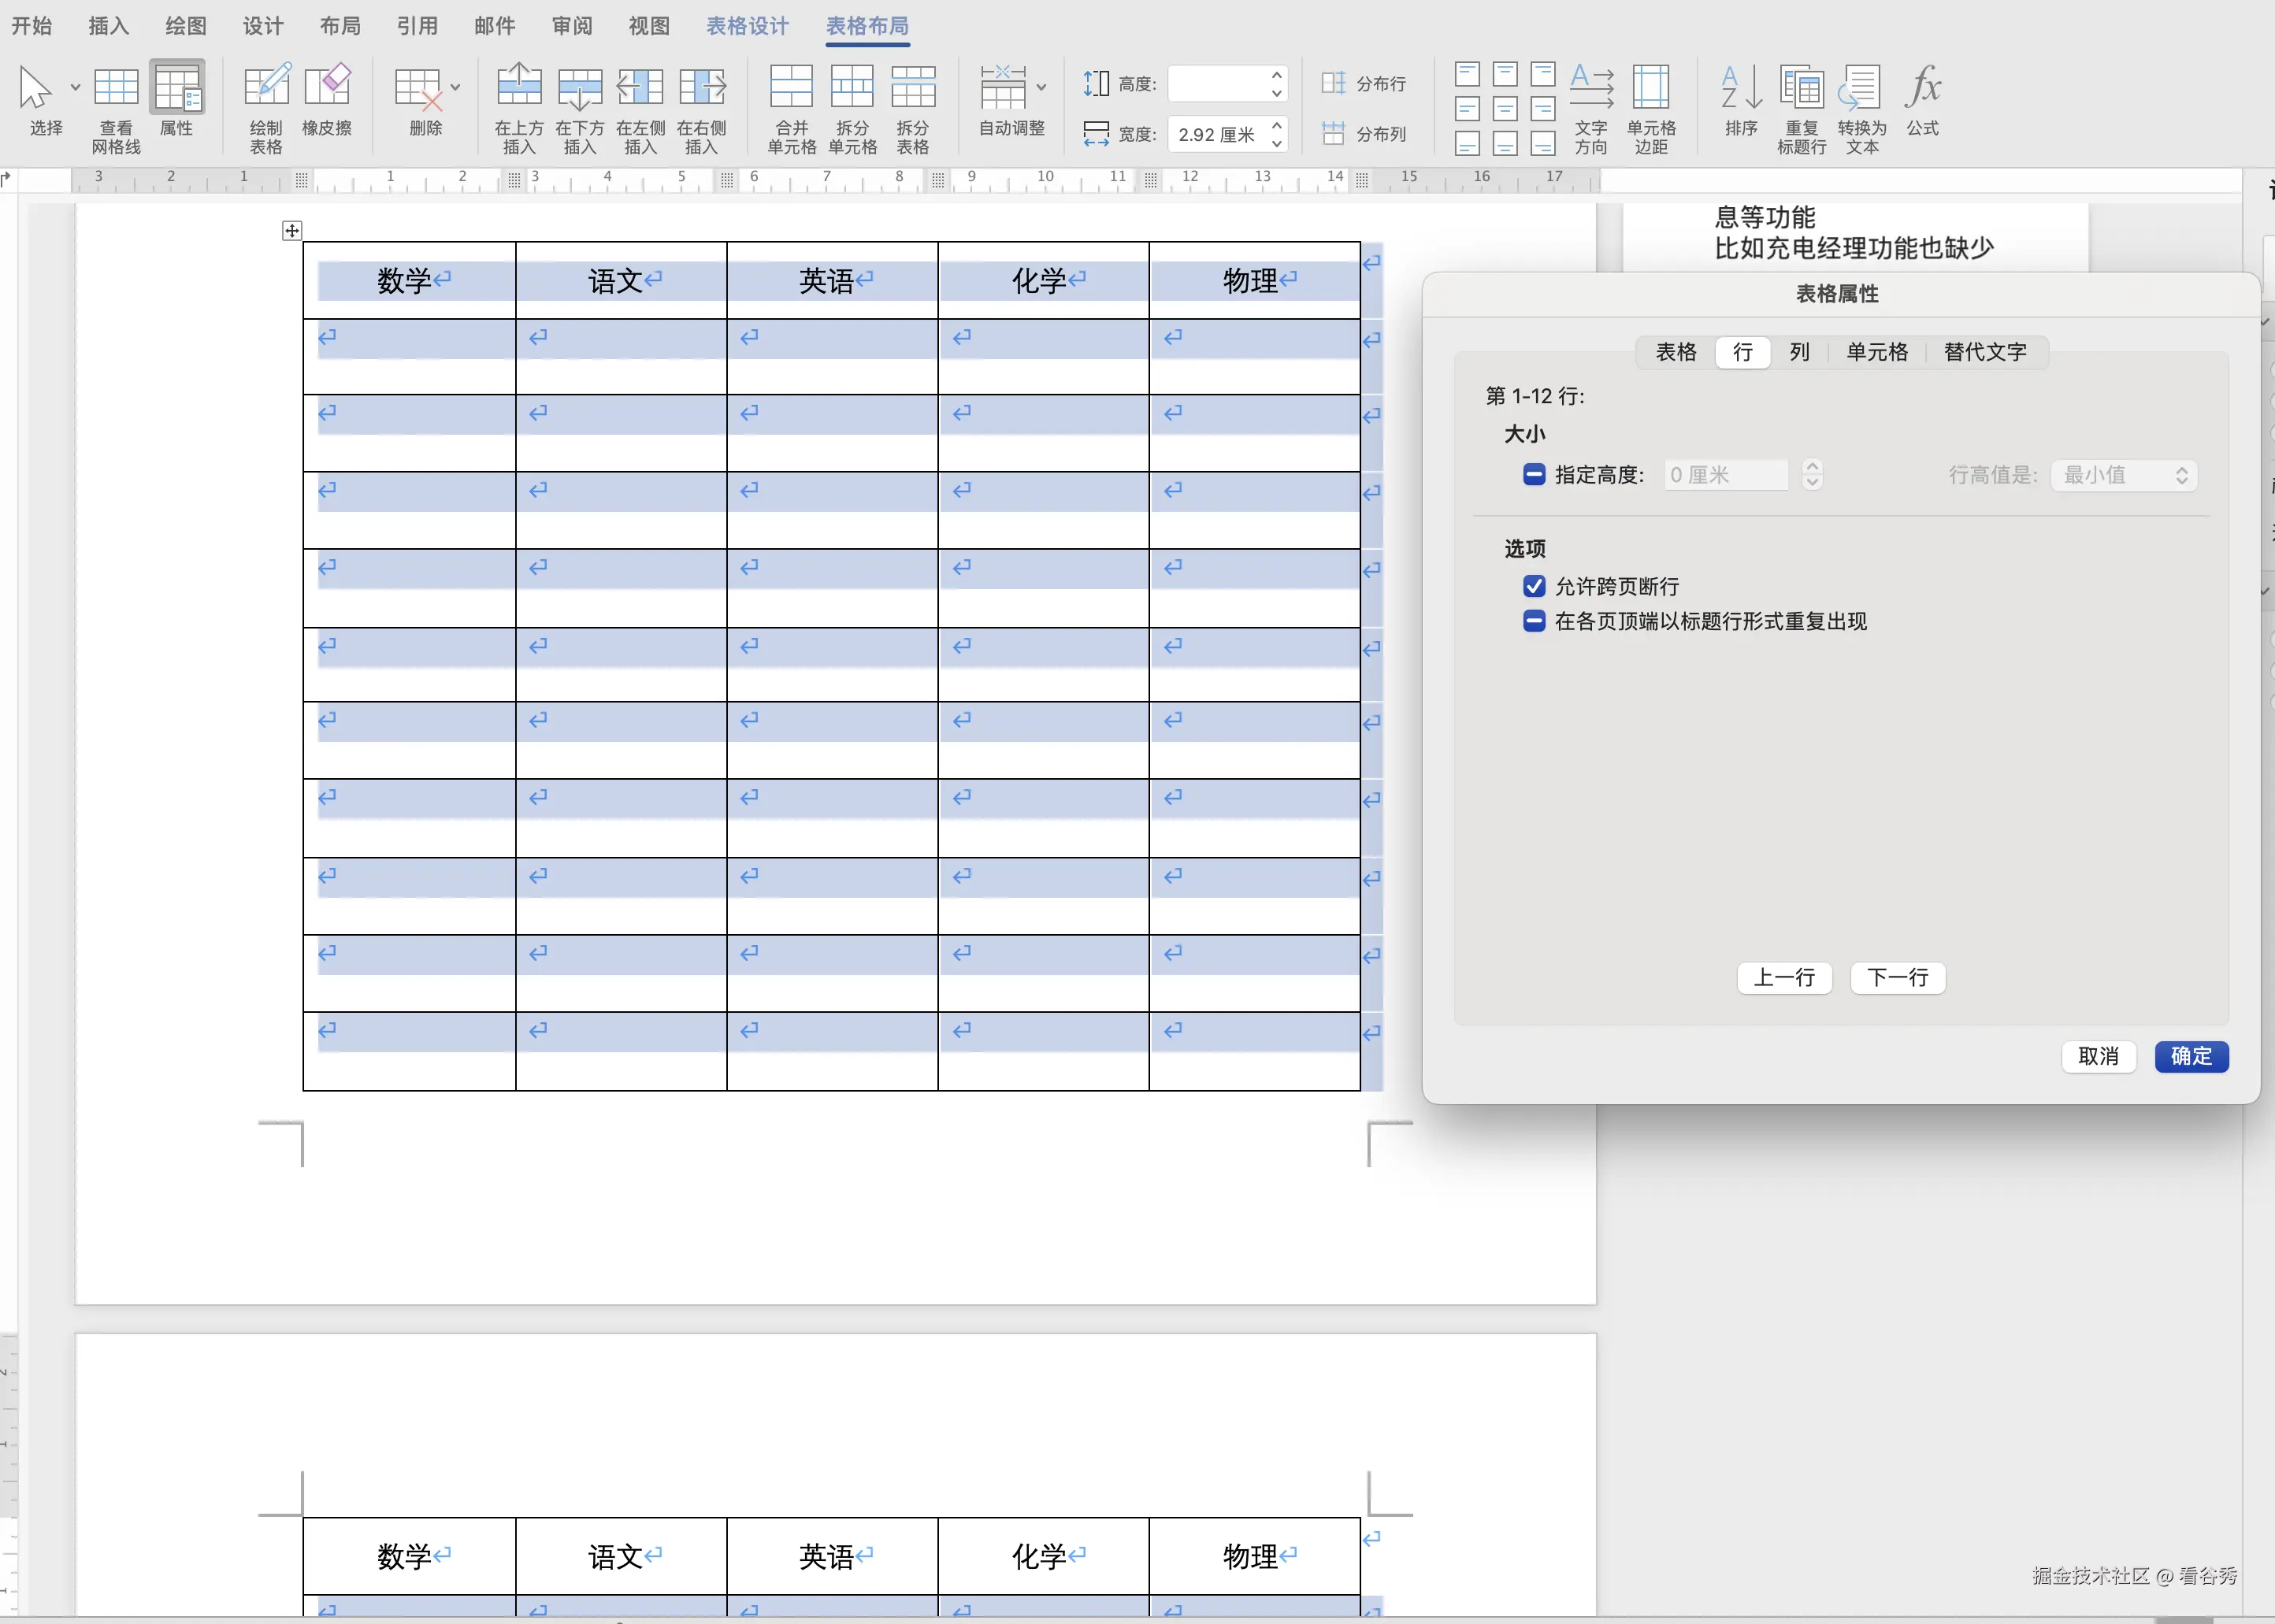This screenshot has height=1624, width=2275.
Task: Enable the 指定高度 checkbox
Action: point(1532,475)
